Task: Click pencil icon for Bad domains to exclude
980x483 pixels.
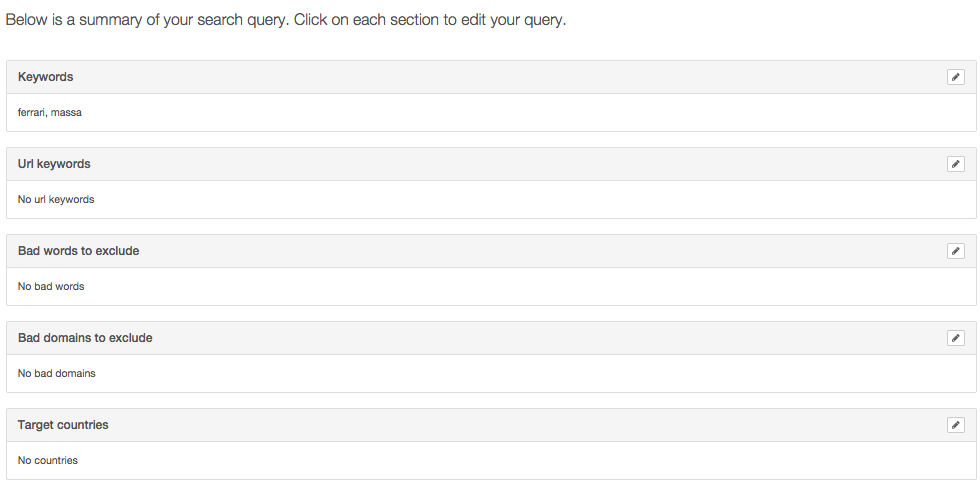Action: 955,338
